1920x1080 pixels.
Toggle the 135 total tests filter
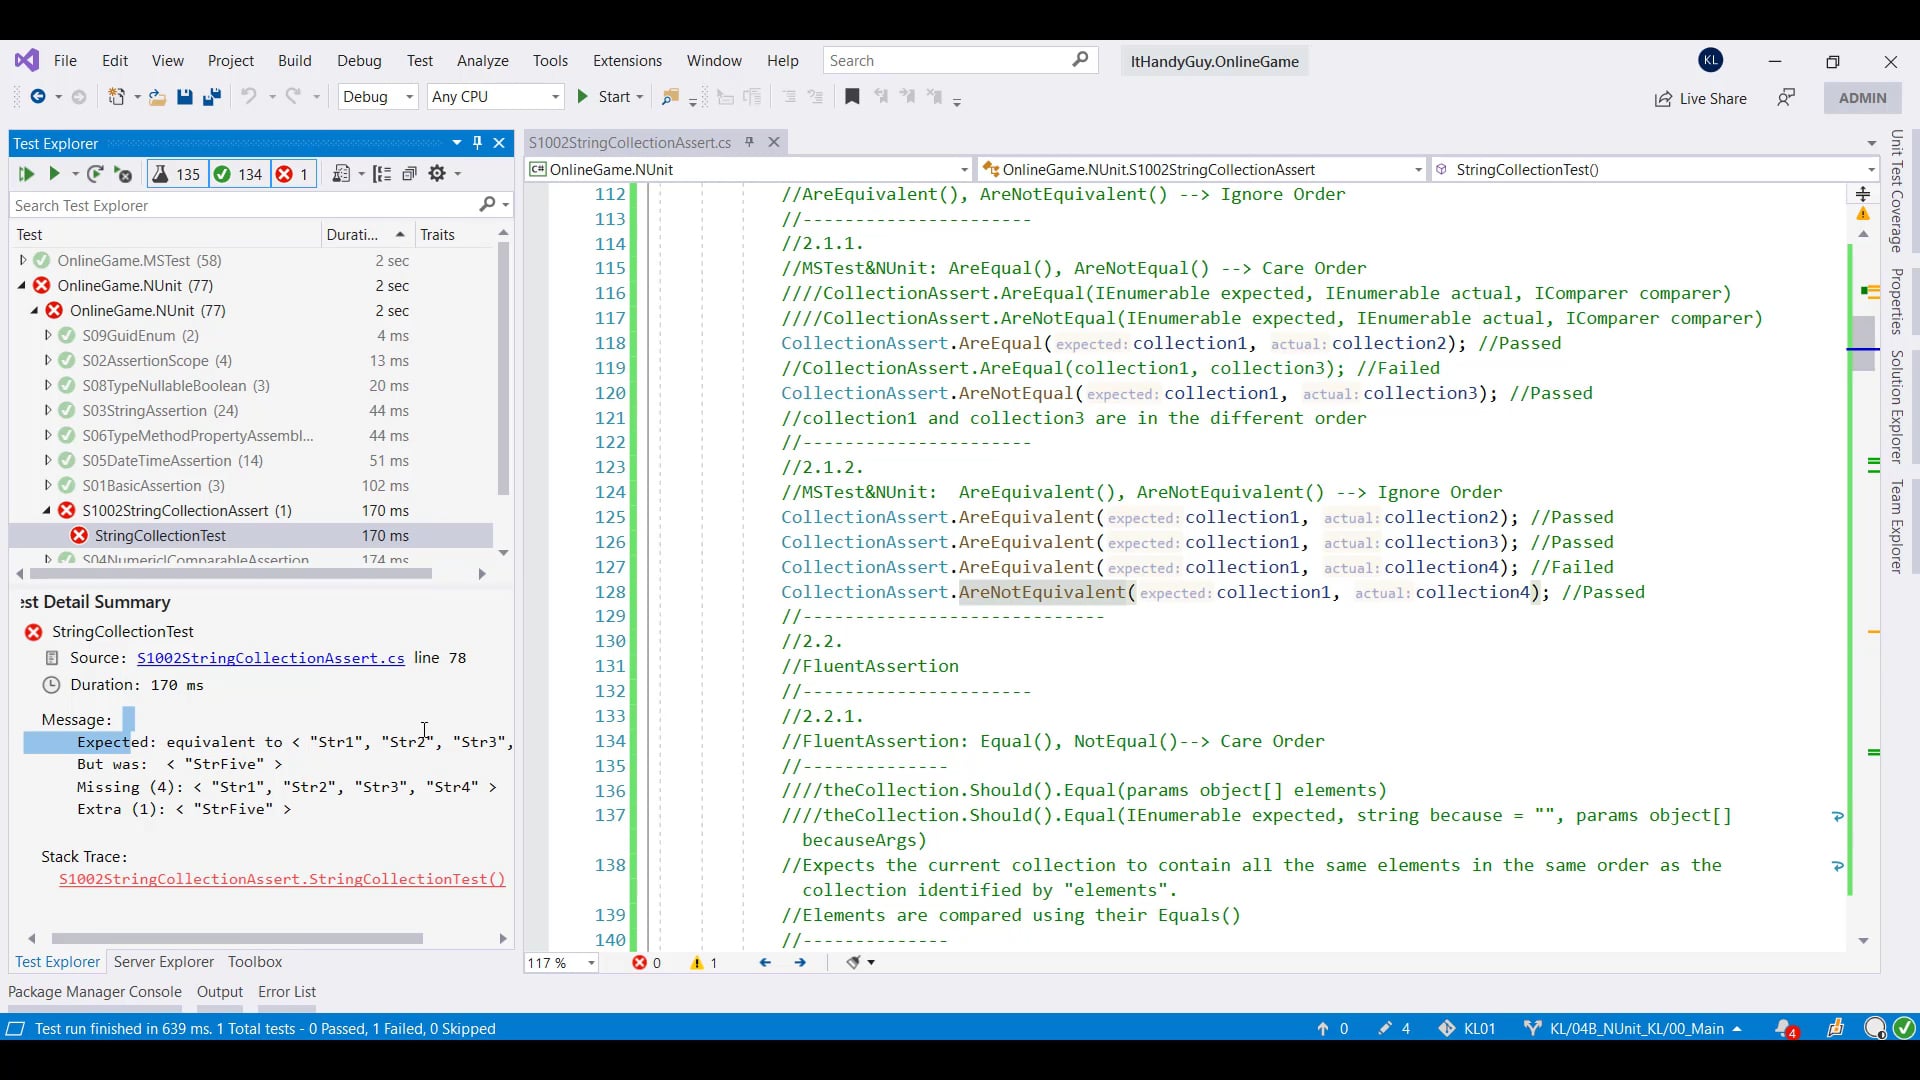[x=176, y=174]
